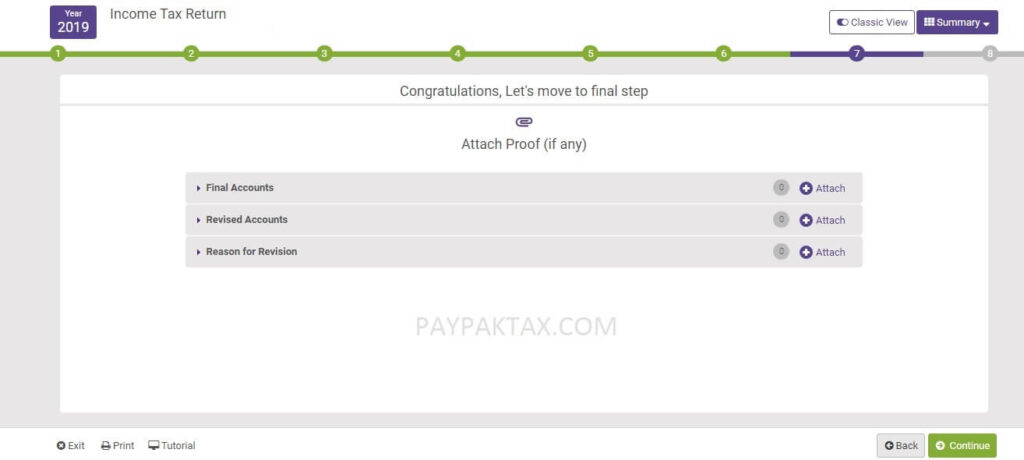This screenshot has height=460, width=1024.
Task: Click the plus icon for Reason for Revision
Action: coord(806,252)
